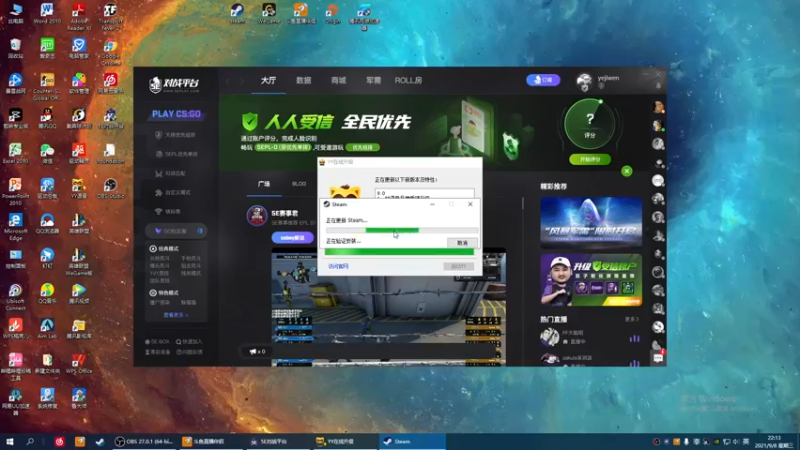Click the yejiwen user avatar
This screenshot has width=800, height=450.
584,81
